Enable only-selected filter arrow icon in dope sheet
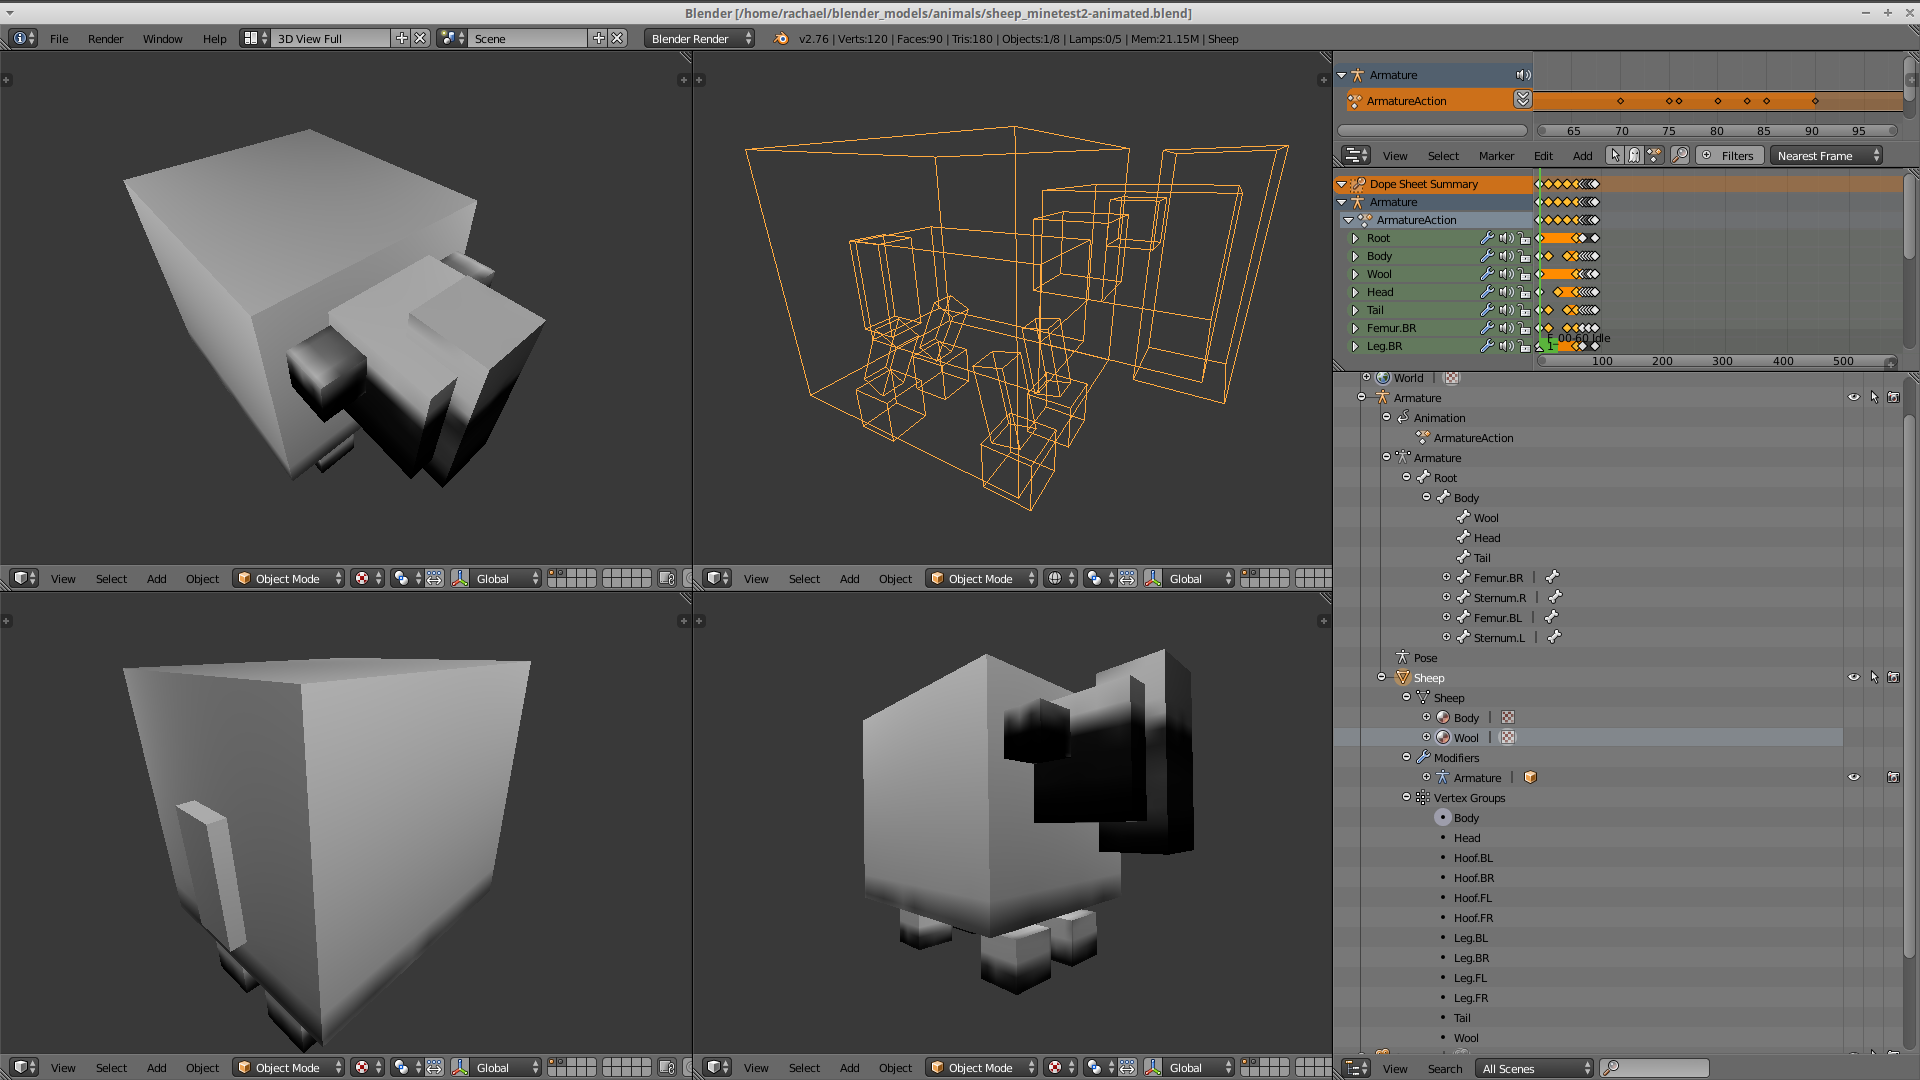Screen dimensions: 1920x1080 1615,155
